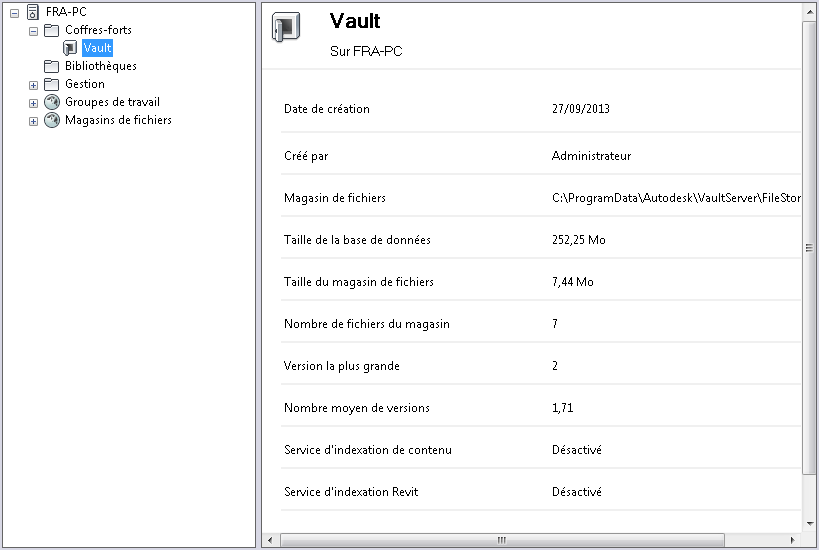
Task: Select the Vault tree item label
Action: (98, 48)
